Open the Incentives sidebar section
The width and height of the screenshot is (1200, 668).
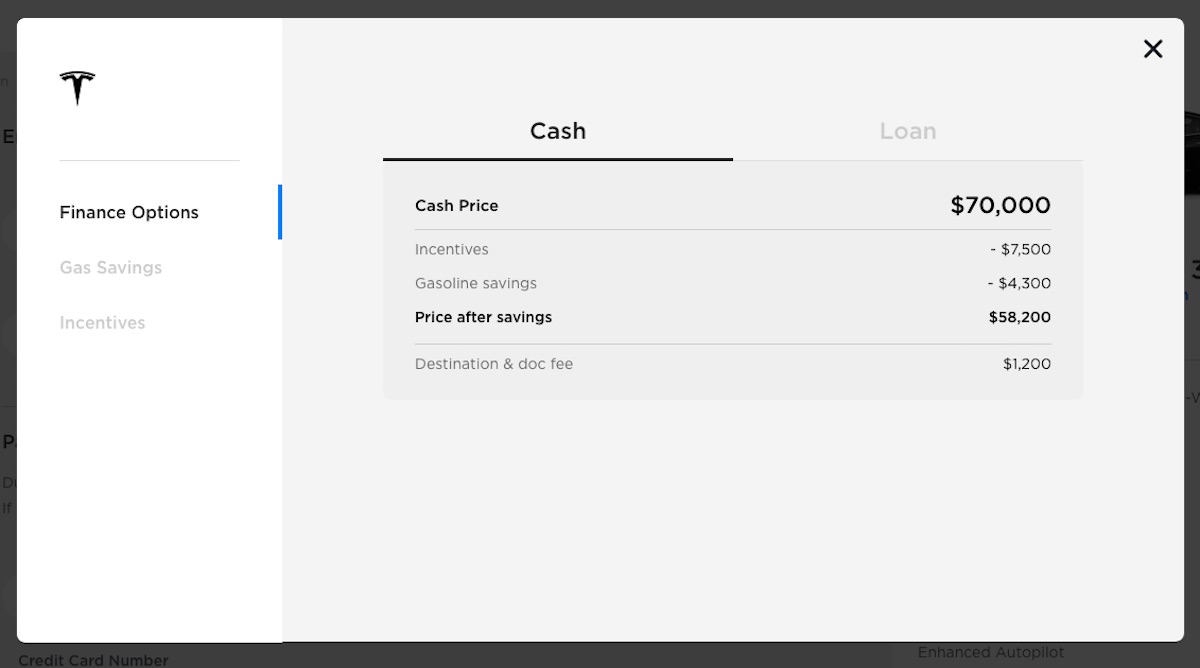pos(102,322)
